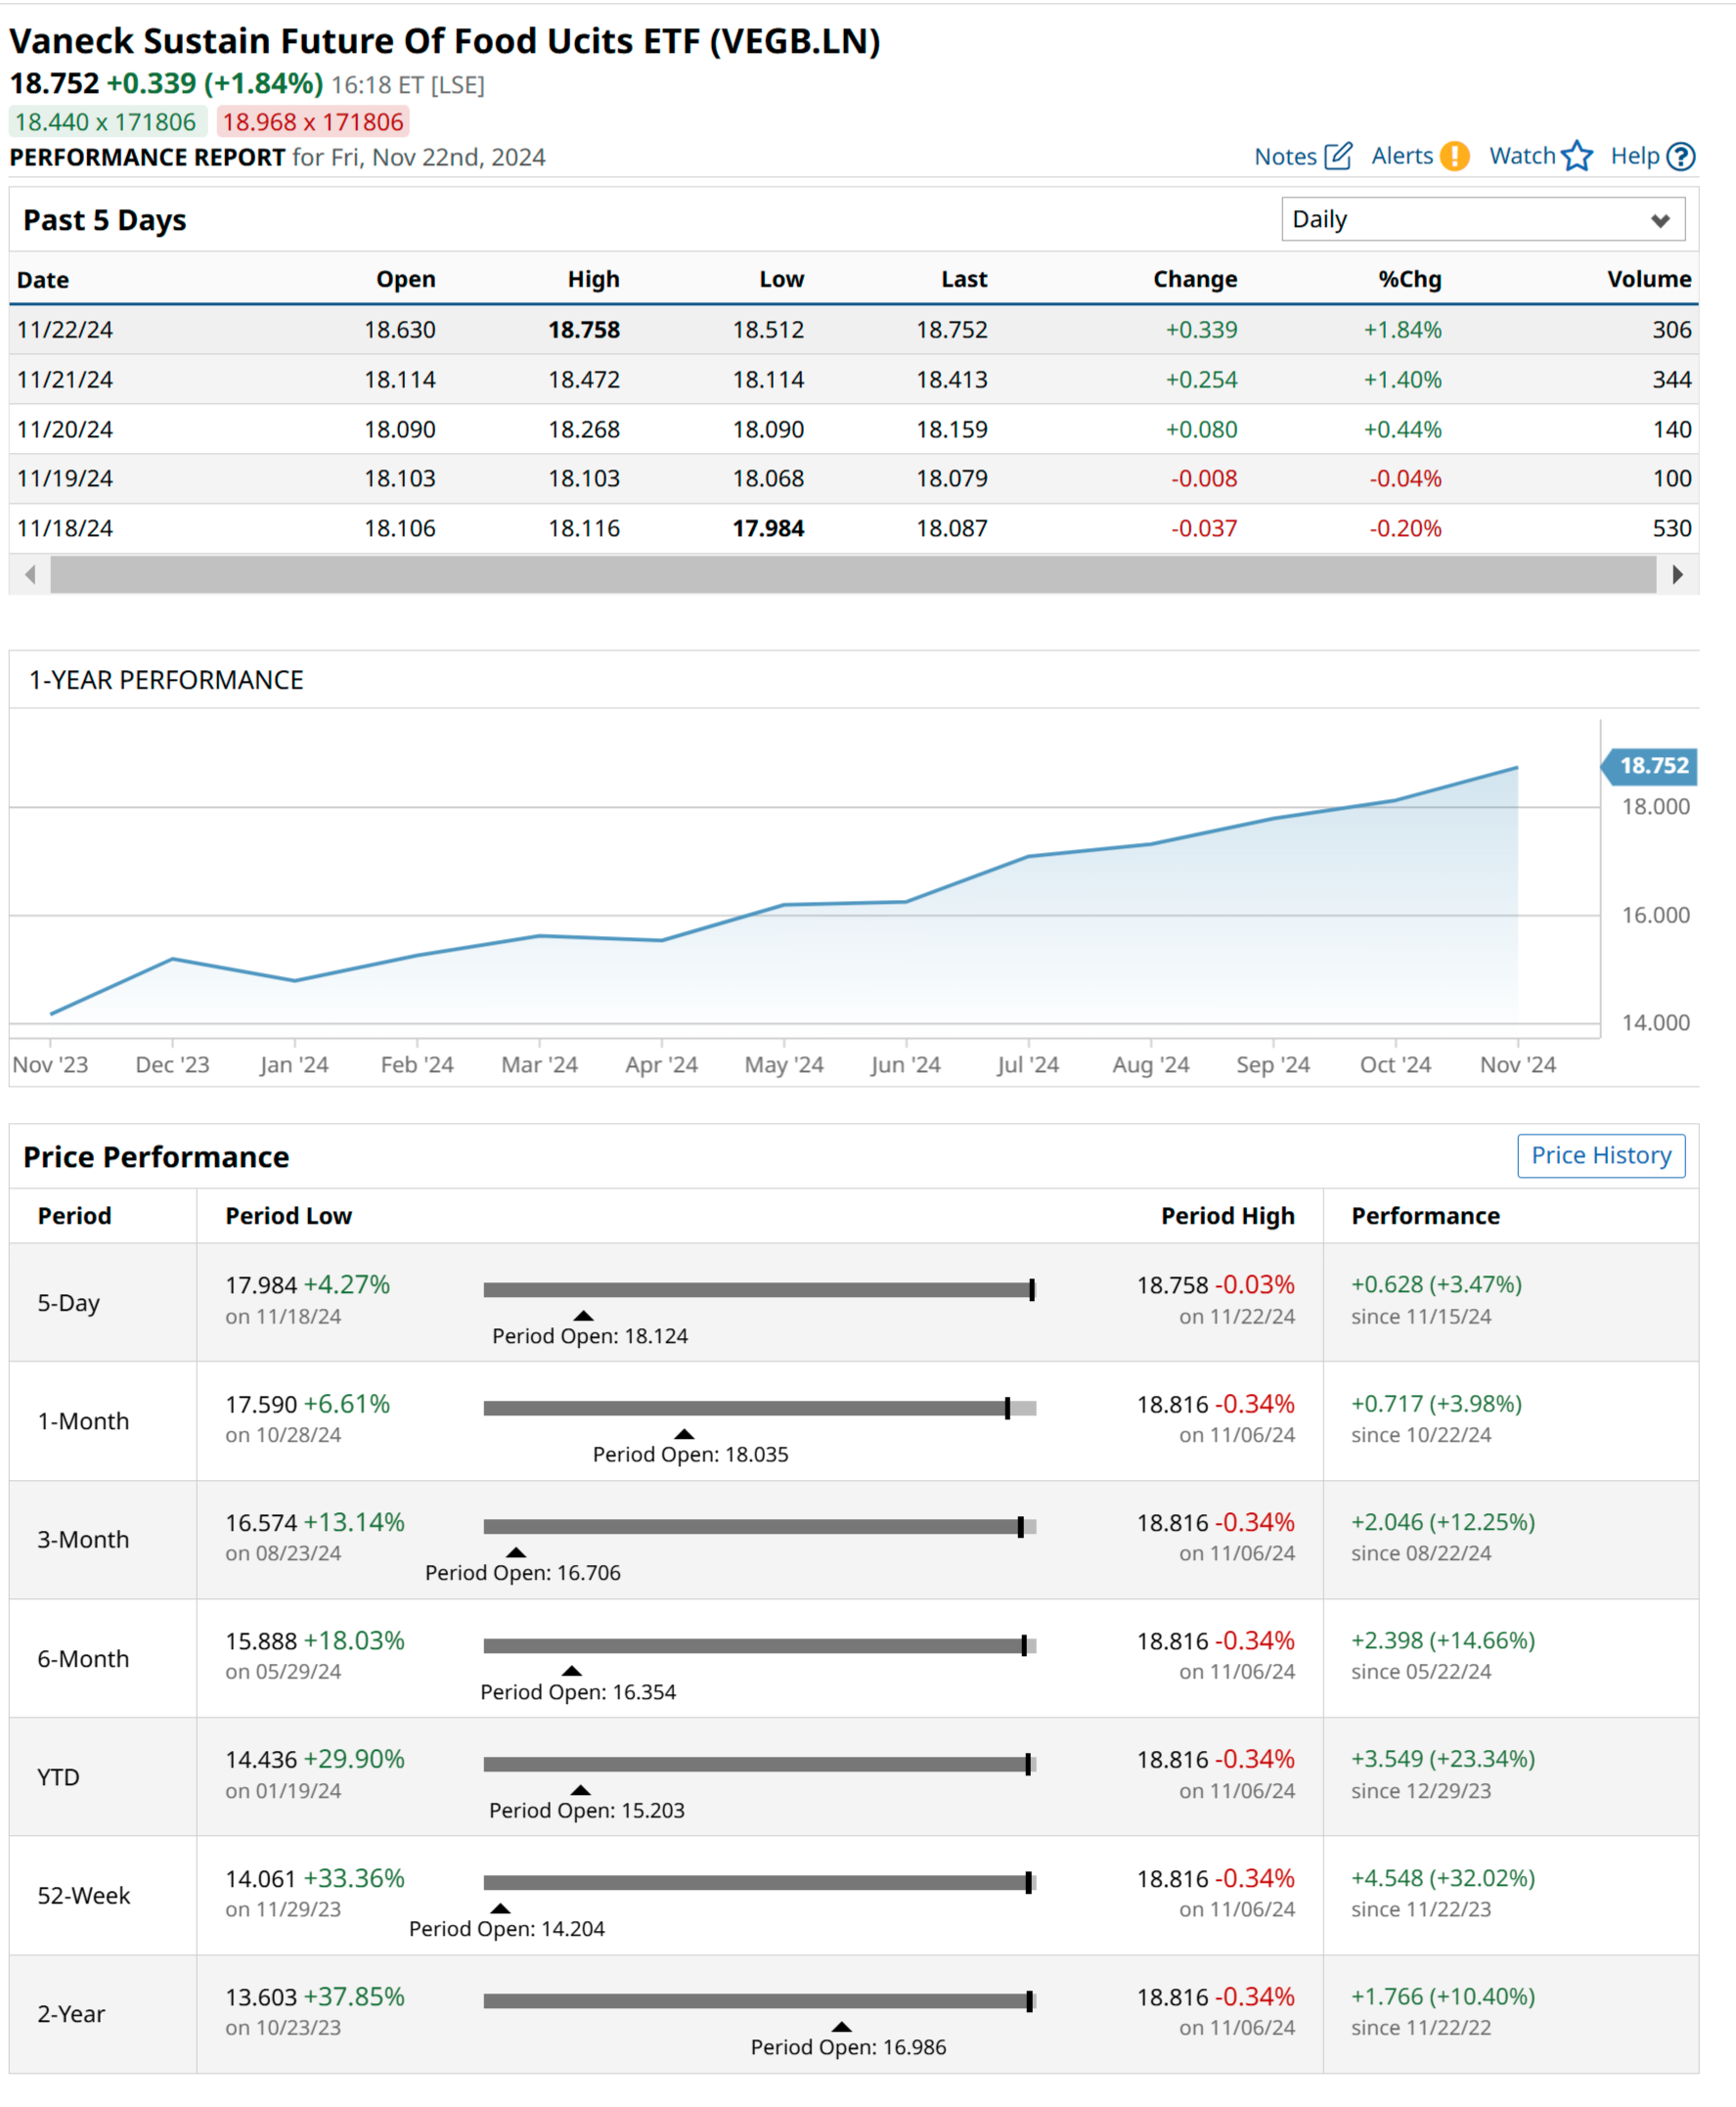Click the table scrollbar right arrow
Image resolution: width=1736 pixels, height=2107 pixels.
point(1677,574)
